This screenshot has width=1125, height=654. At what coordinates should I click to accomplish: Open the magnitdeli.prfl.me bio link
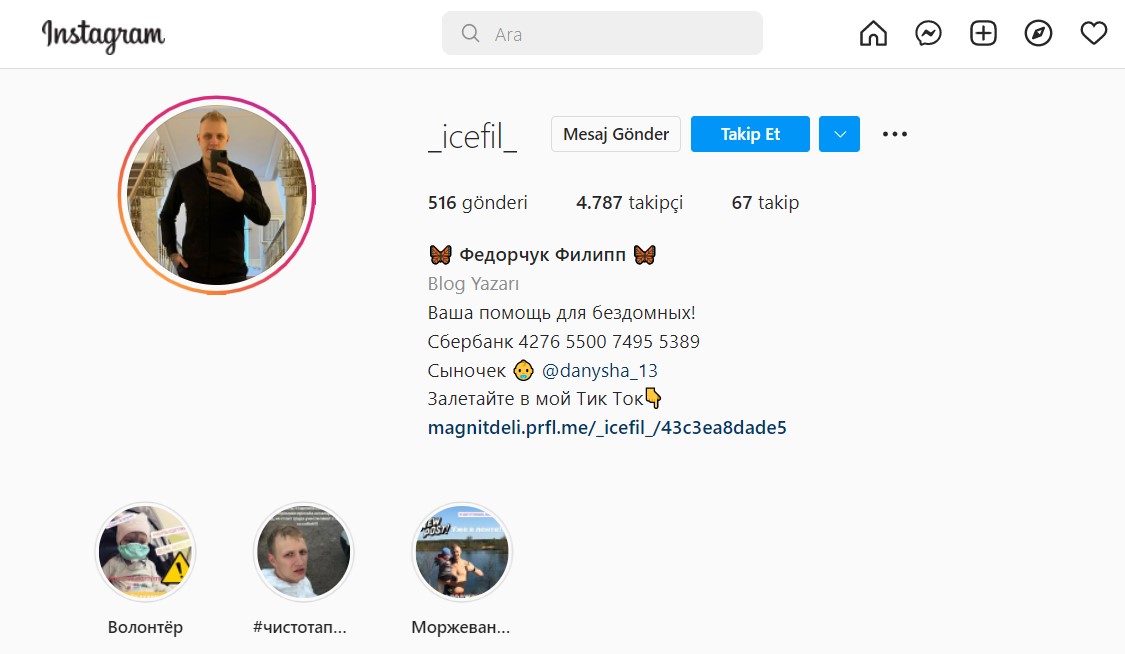607,427
